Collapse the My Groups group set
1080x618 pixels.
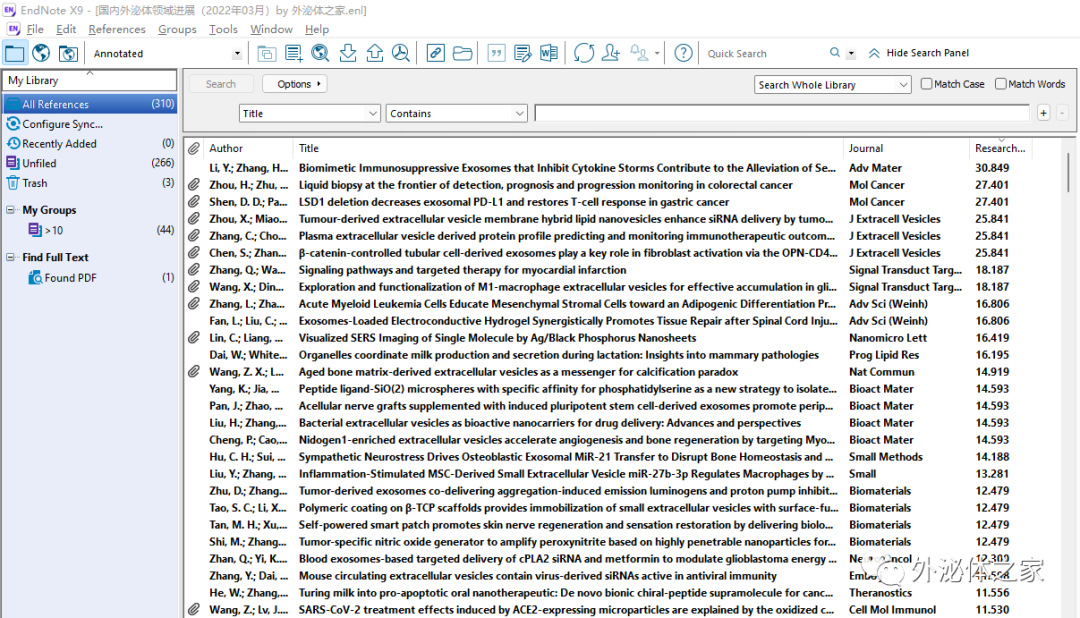click(11, 209)
